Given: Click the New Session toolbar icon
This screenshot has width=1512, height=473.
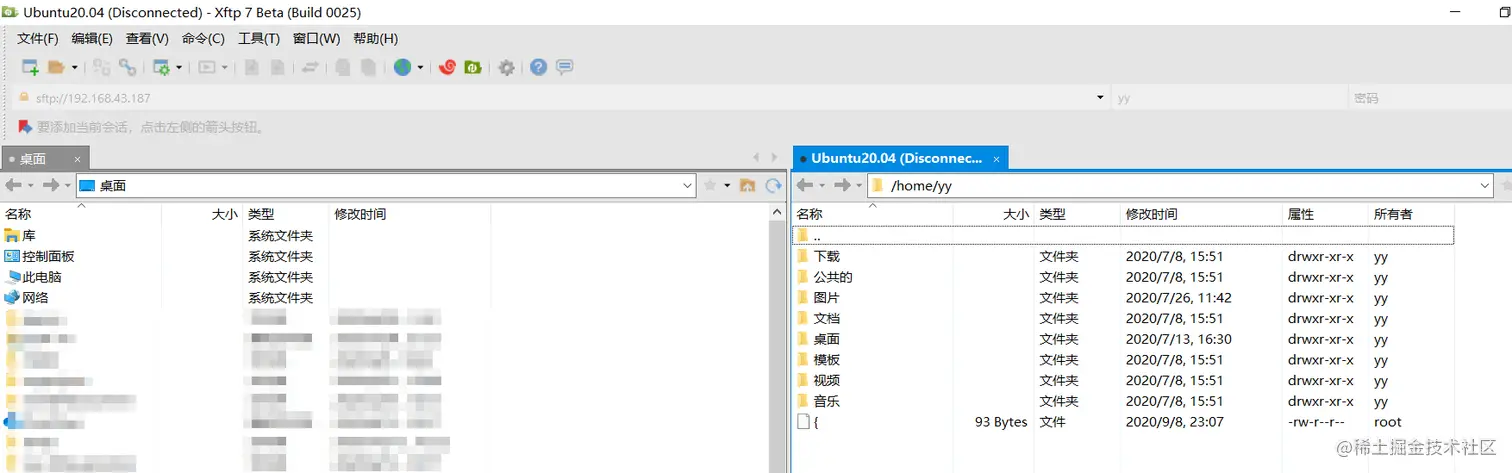Looking at the screenshot, I should pyautogui.click(x=31, y=67).
